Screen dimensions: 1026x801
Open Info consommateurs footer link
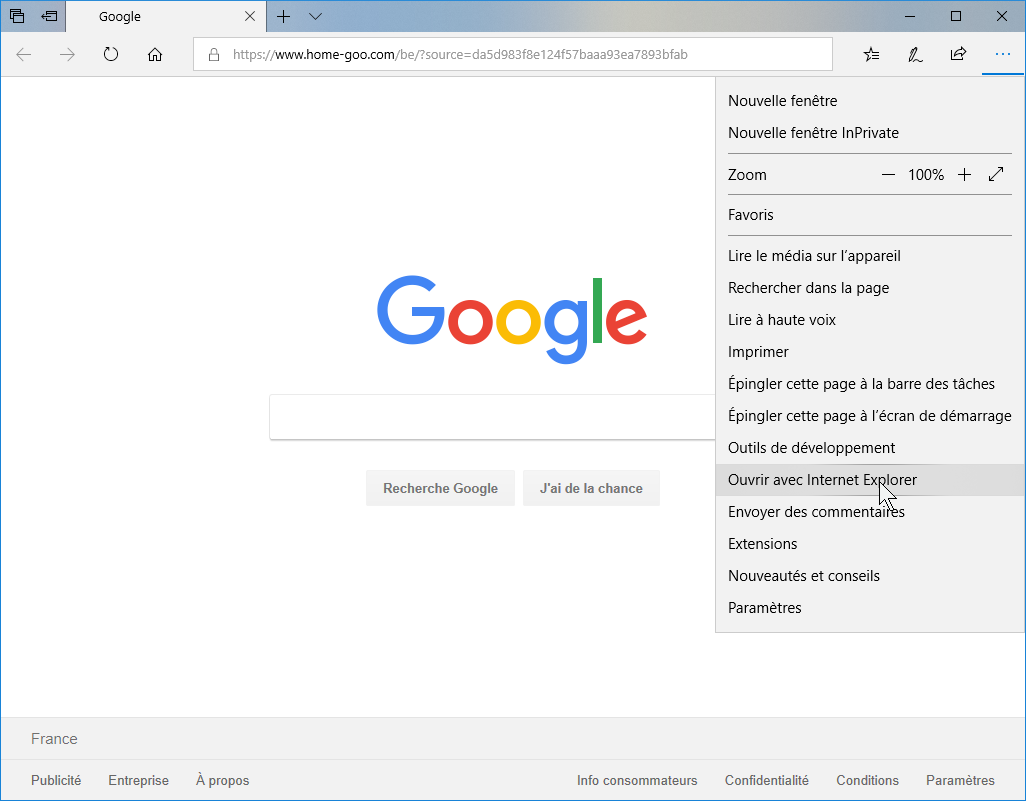click(637, 781)
